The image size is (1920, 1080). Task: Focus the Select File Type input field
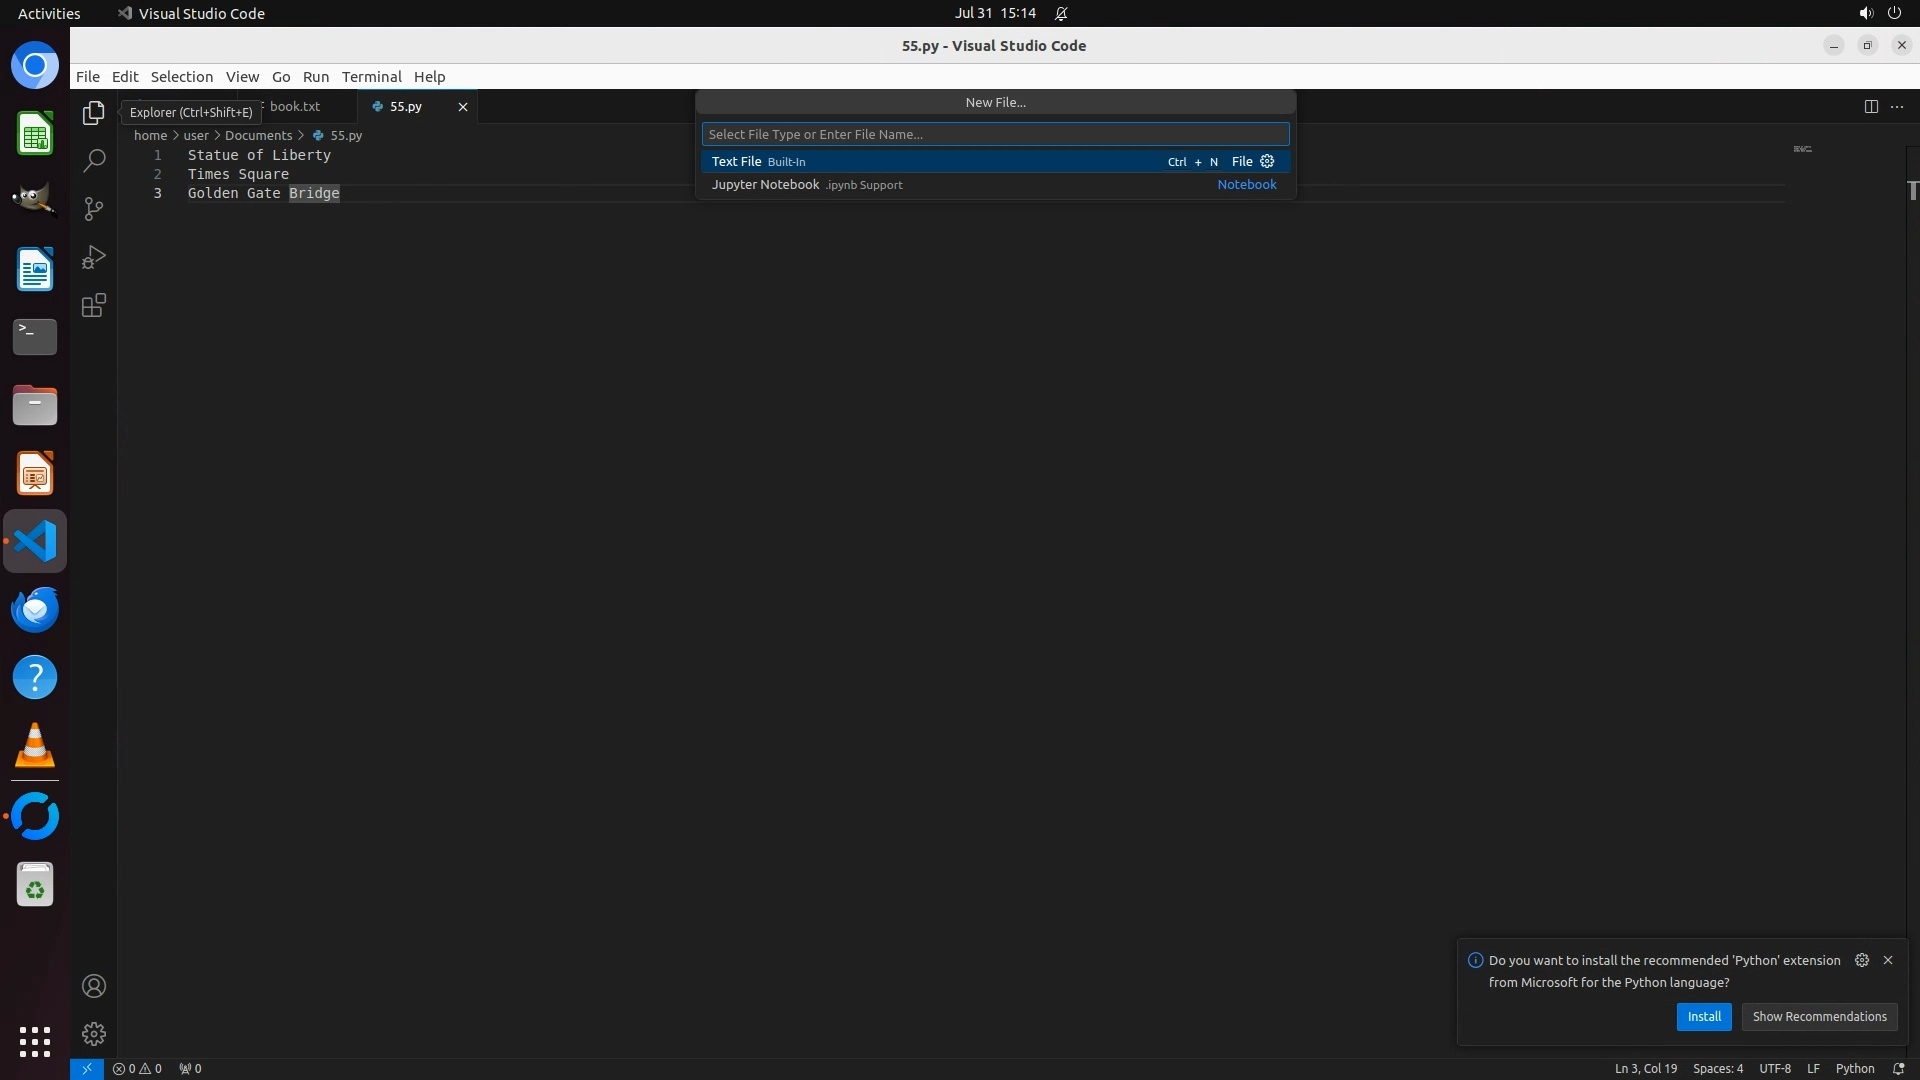(995, 134)
